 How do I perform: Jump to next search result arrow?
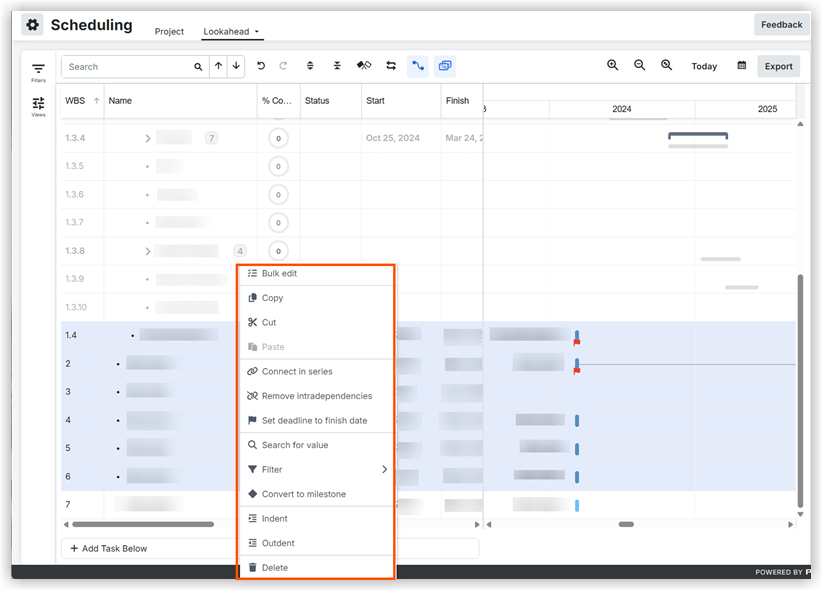coord(236,66)
